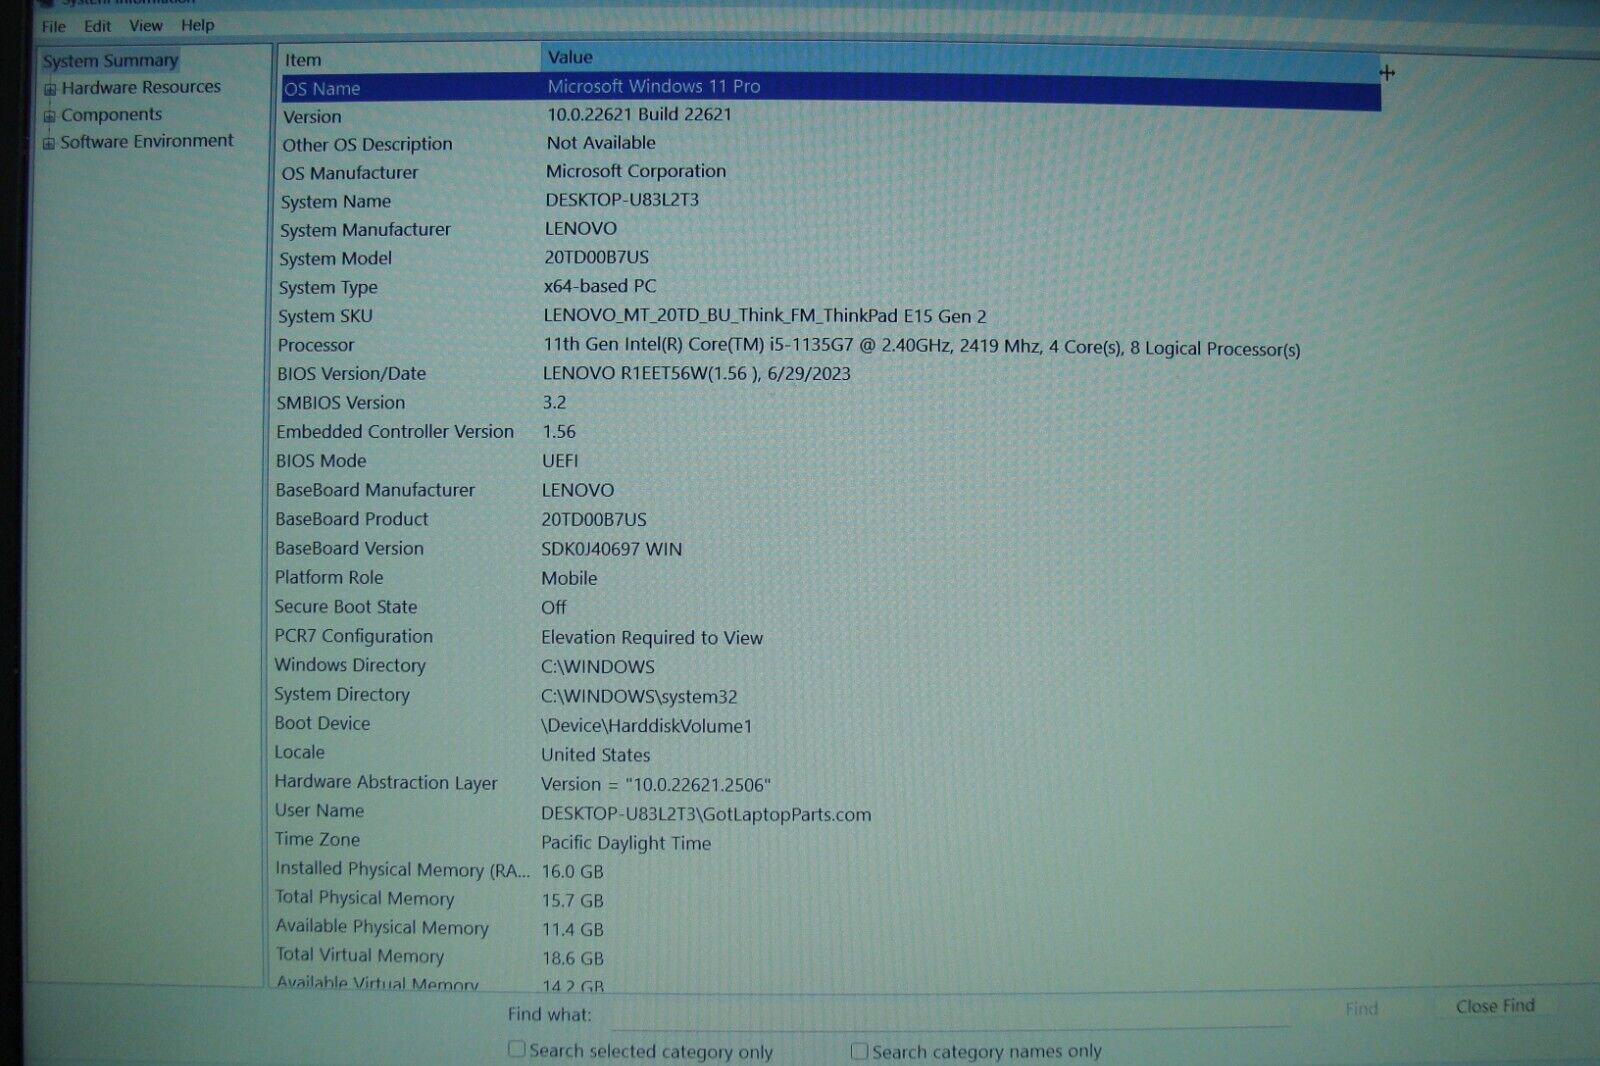Select the System Manufacturer row

coord(830,229)
